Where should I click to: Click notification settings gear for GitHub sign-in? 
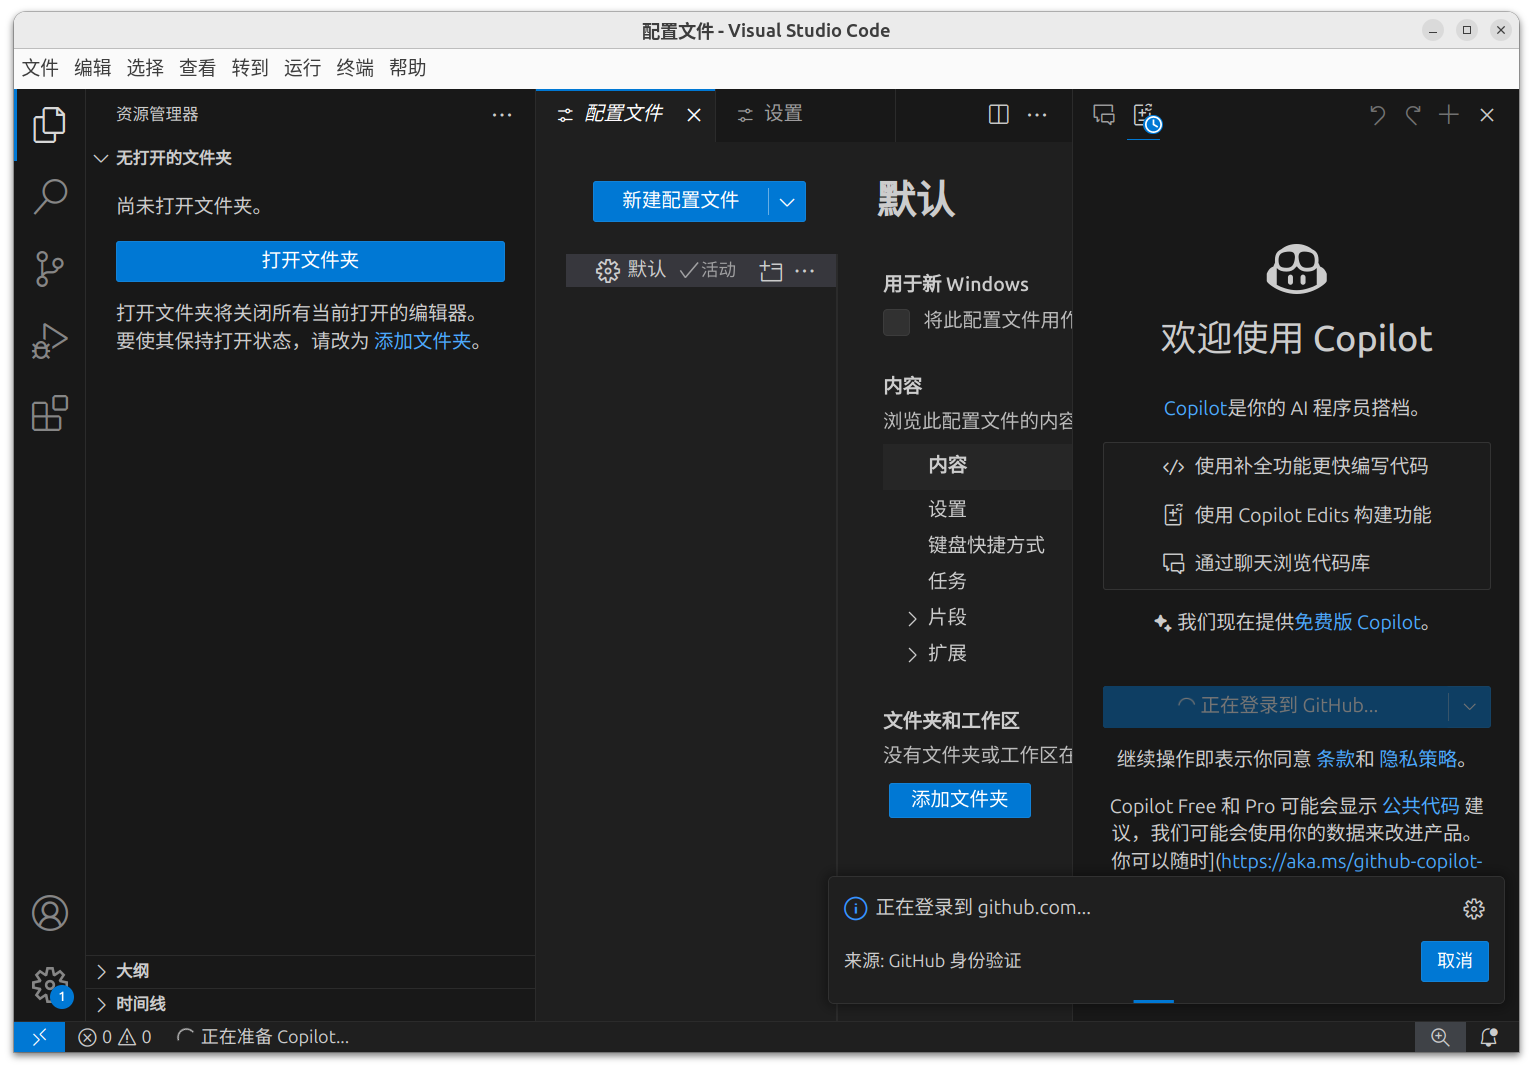(1474, 908)
